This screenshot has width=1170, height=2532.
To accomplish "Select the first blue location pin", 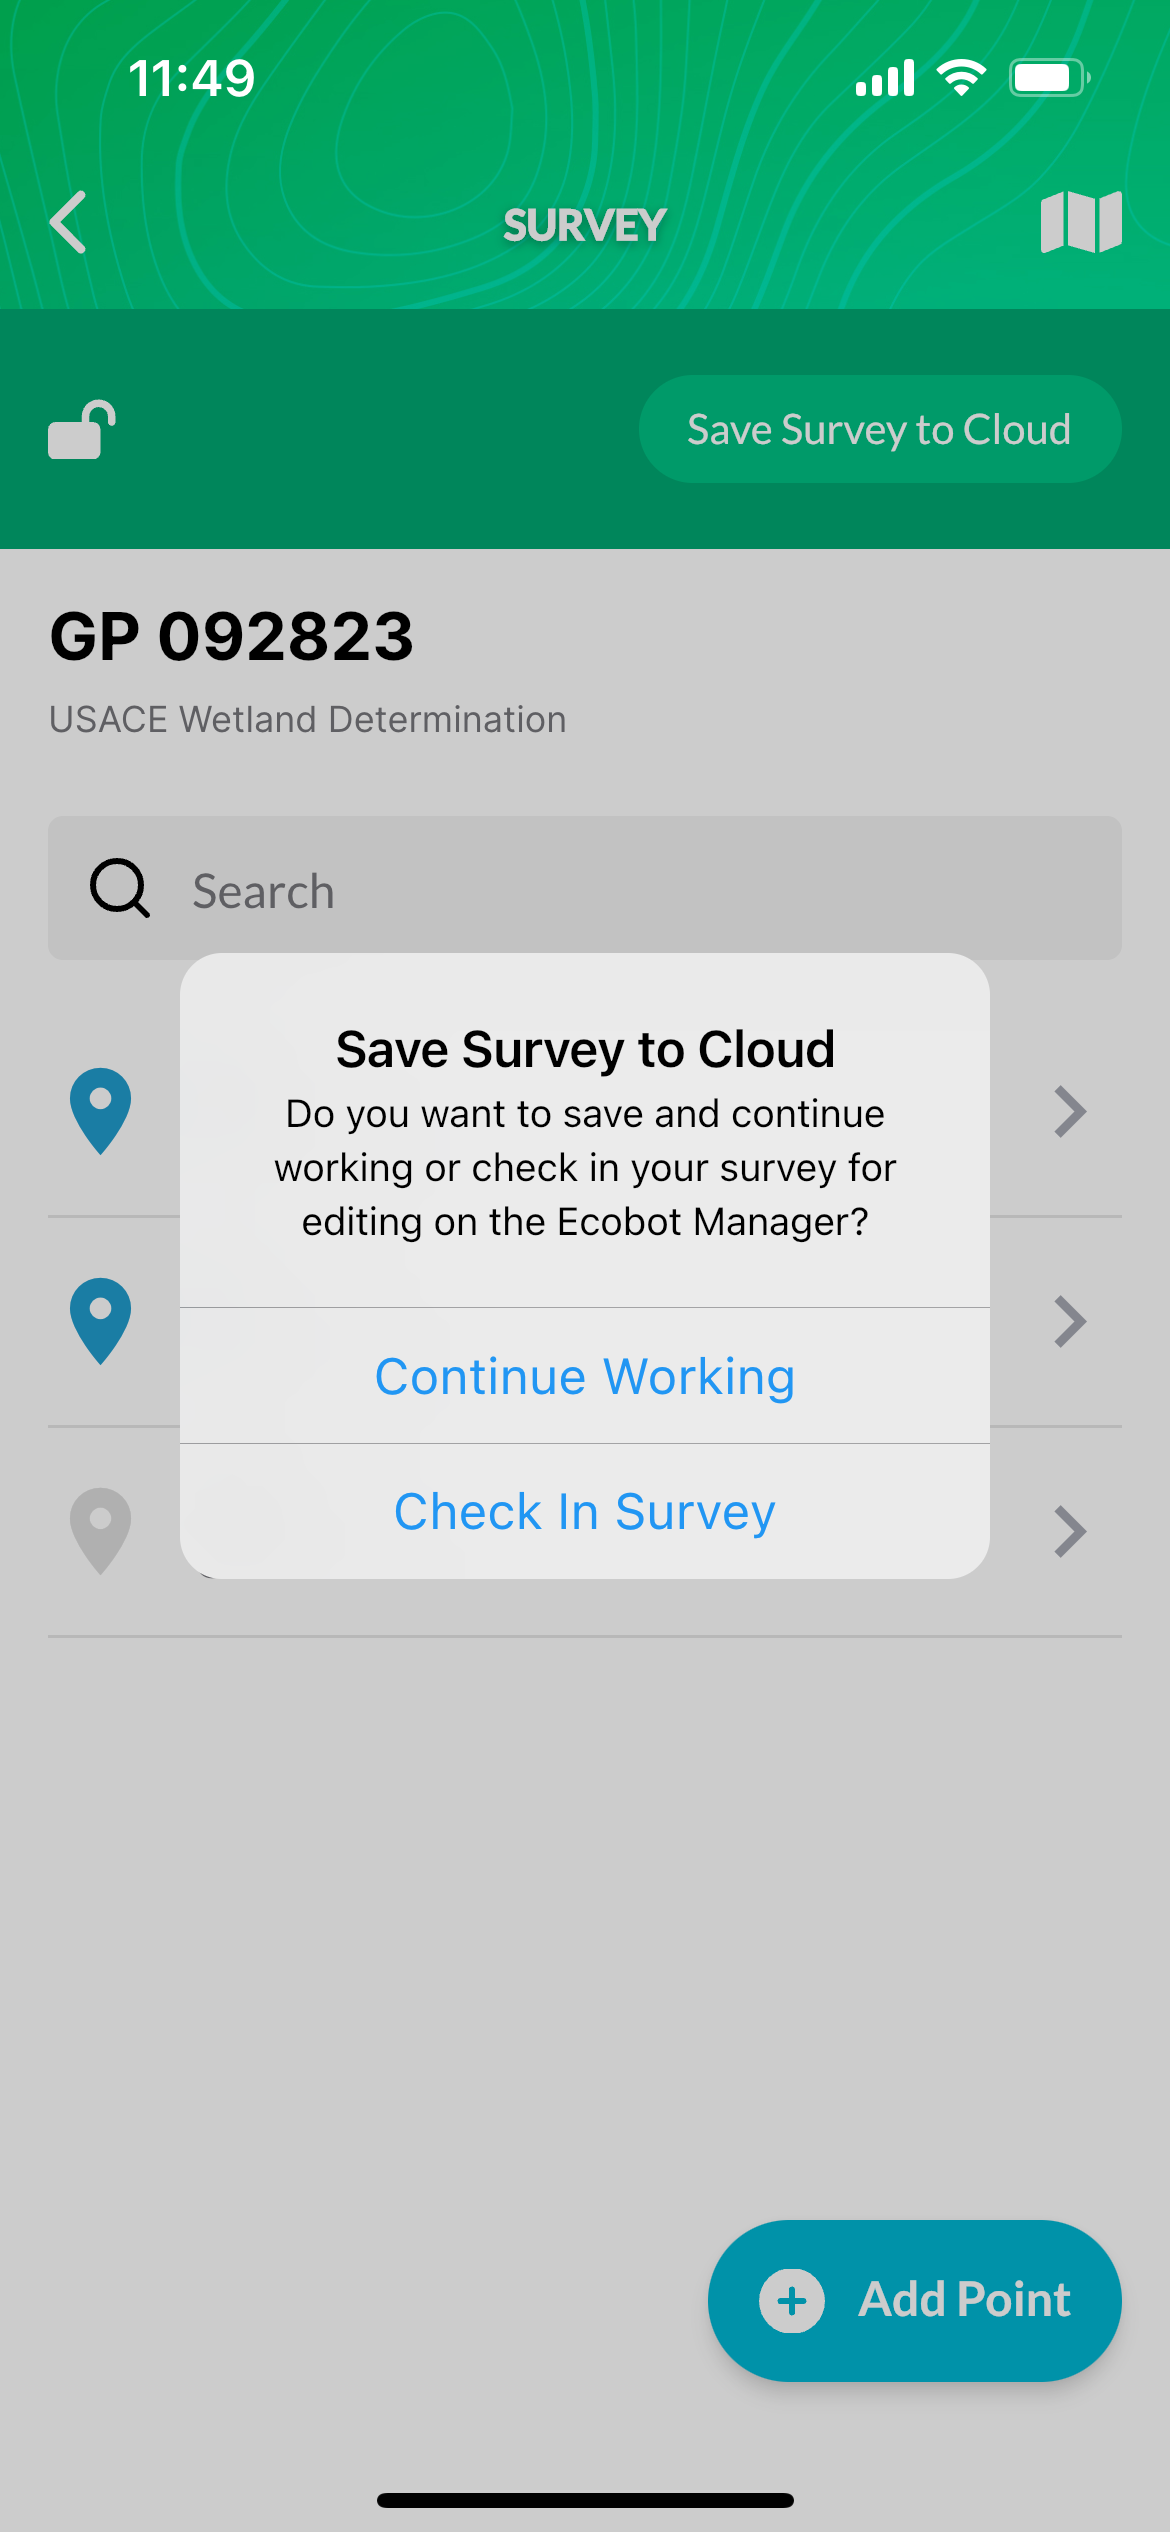I will tap(100, 1111).
